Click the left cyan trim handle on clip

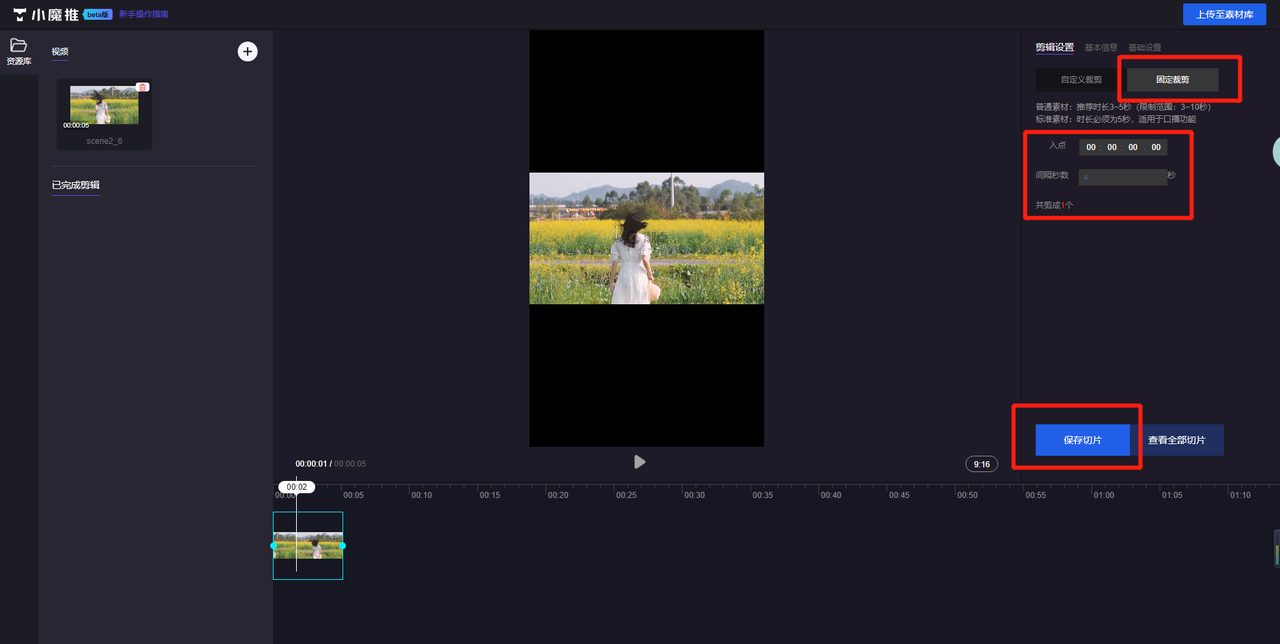(x=274, y=546)
